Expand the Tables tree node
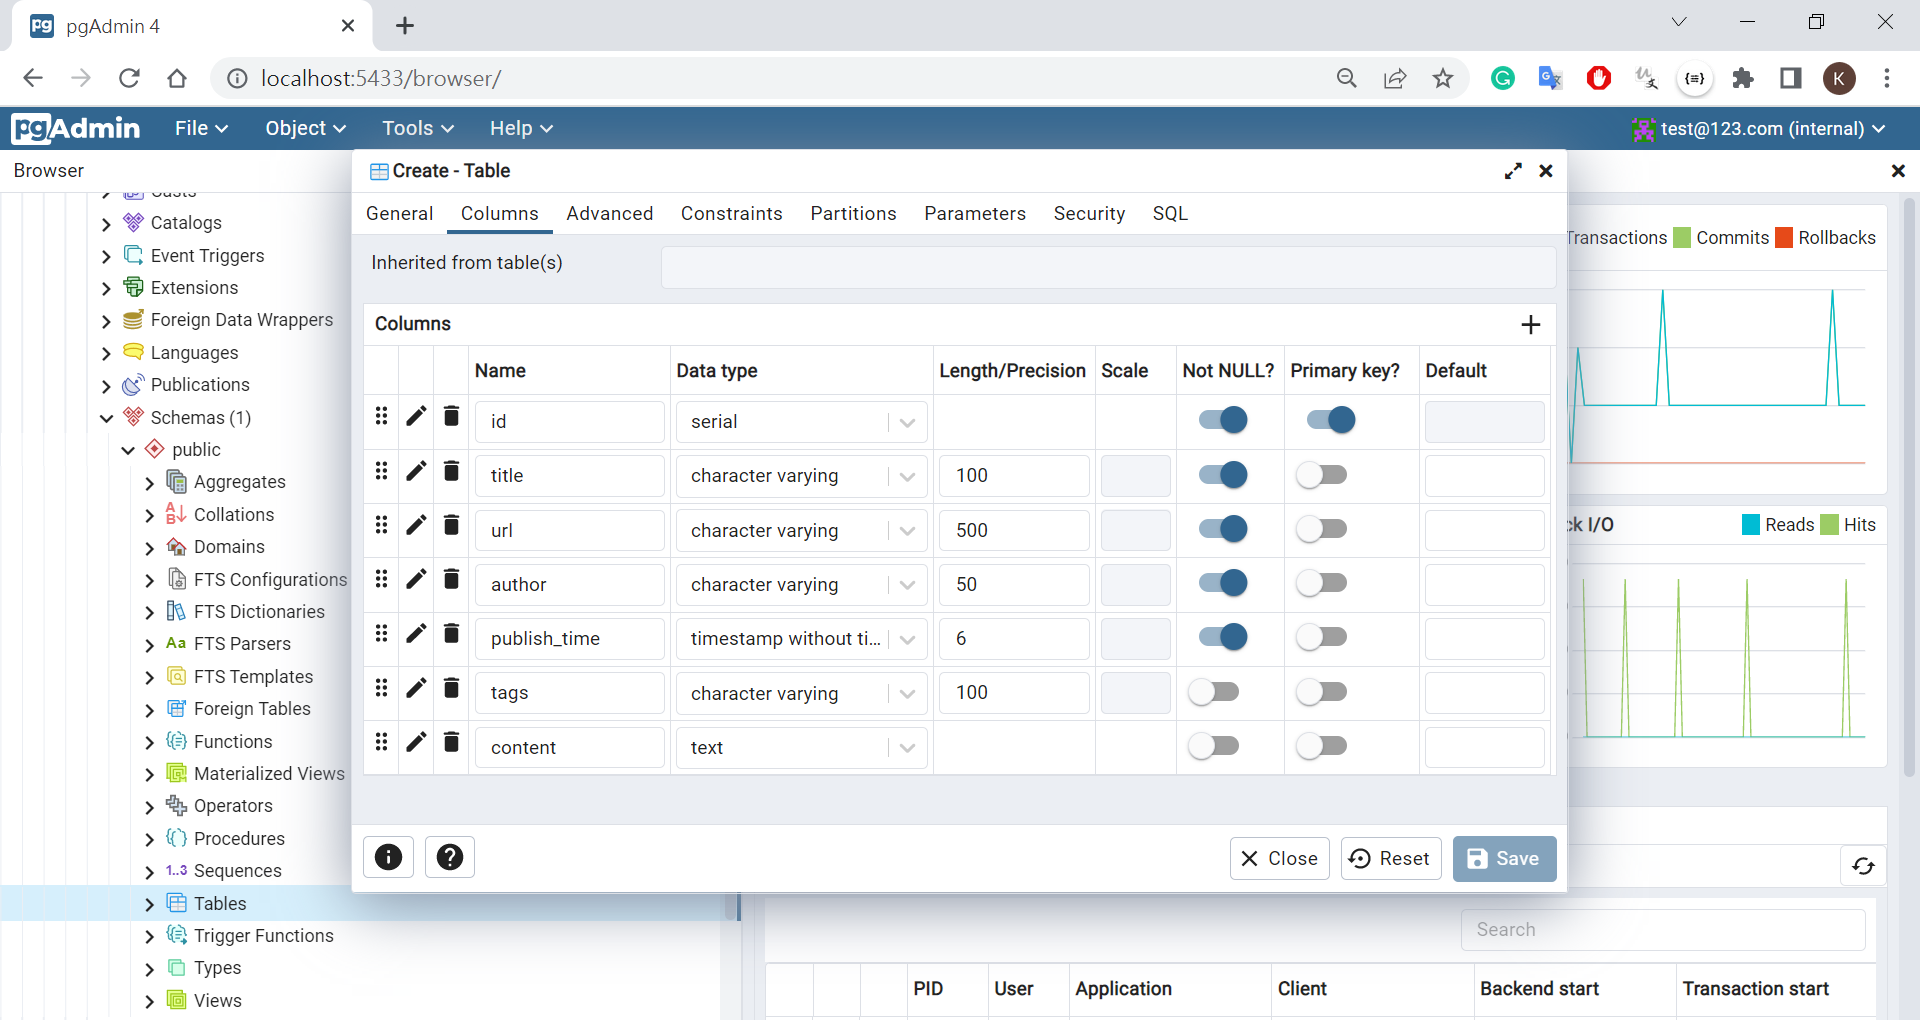The width and height of the screenshot is (1920, 1020). (x=149, y=904)
